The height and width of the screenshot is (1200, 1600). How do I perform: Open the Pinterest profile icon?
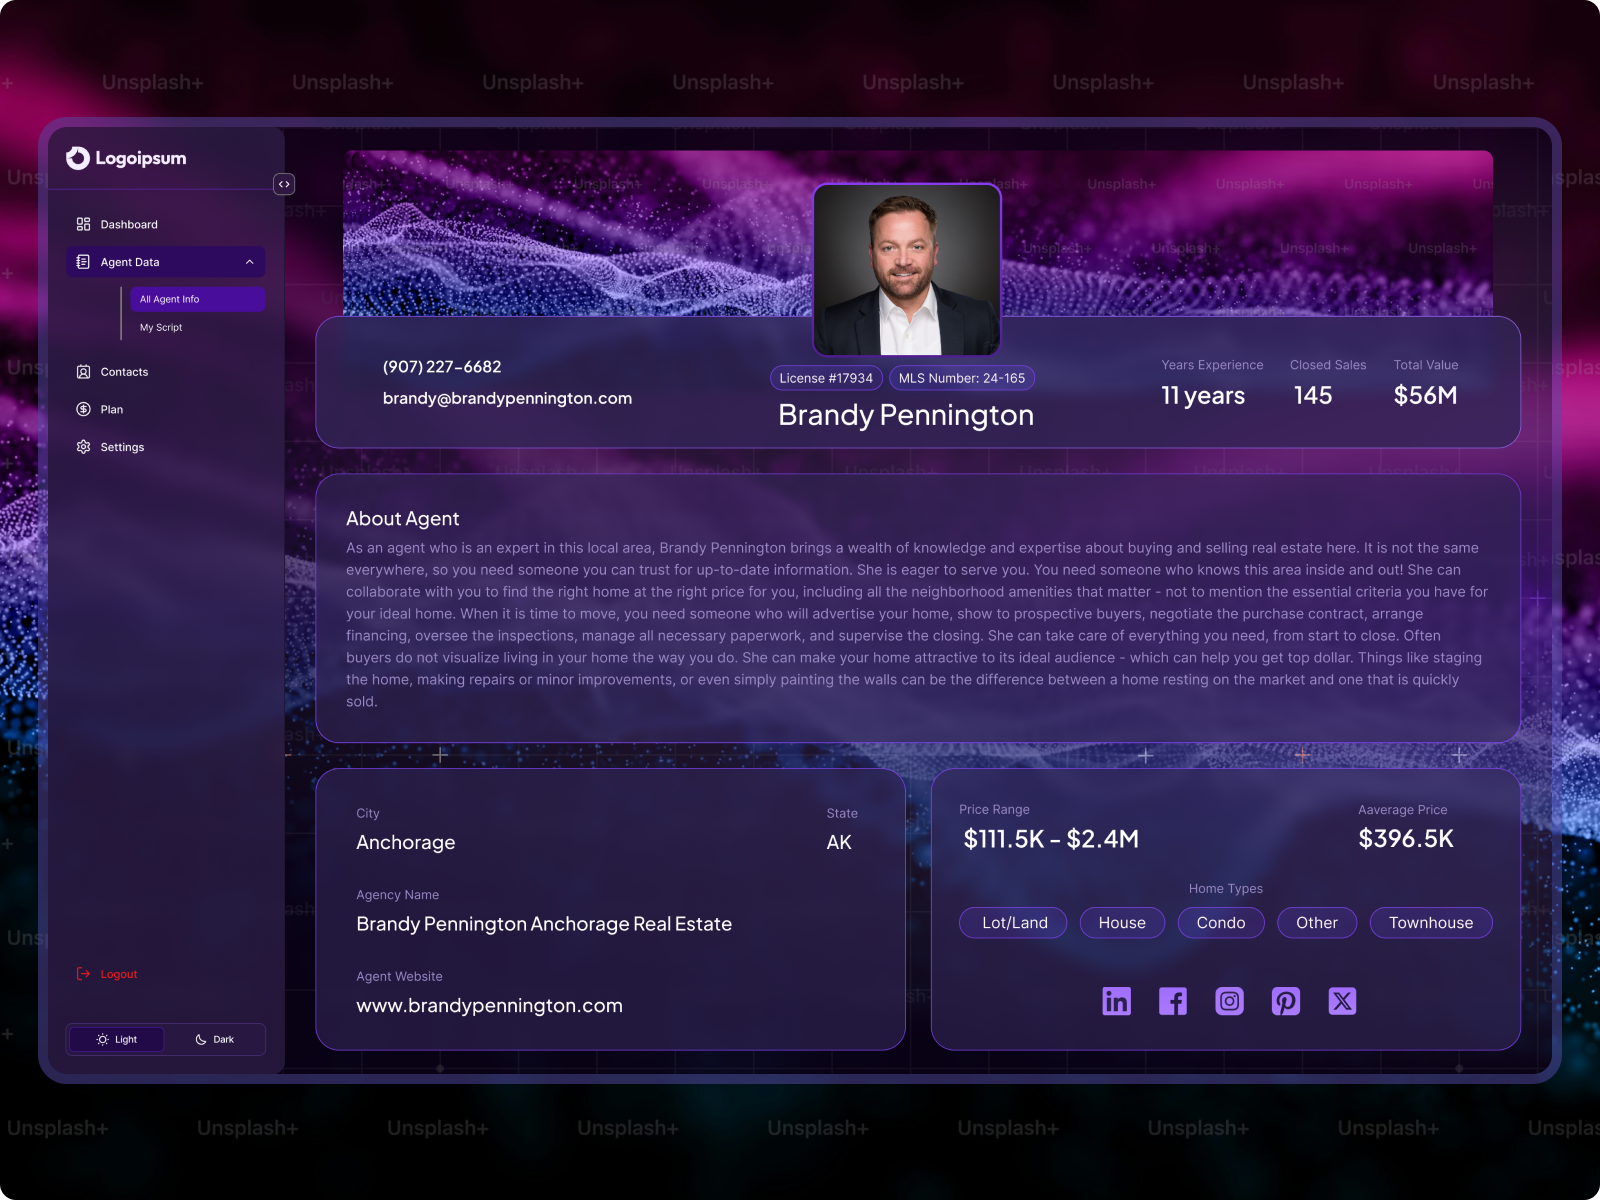[x=1286, y=1001]
